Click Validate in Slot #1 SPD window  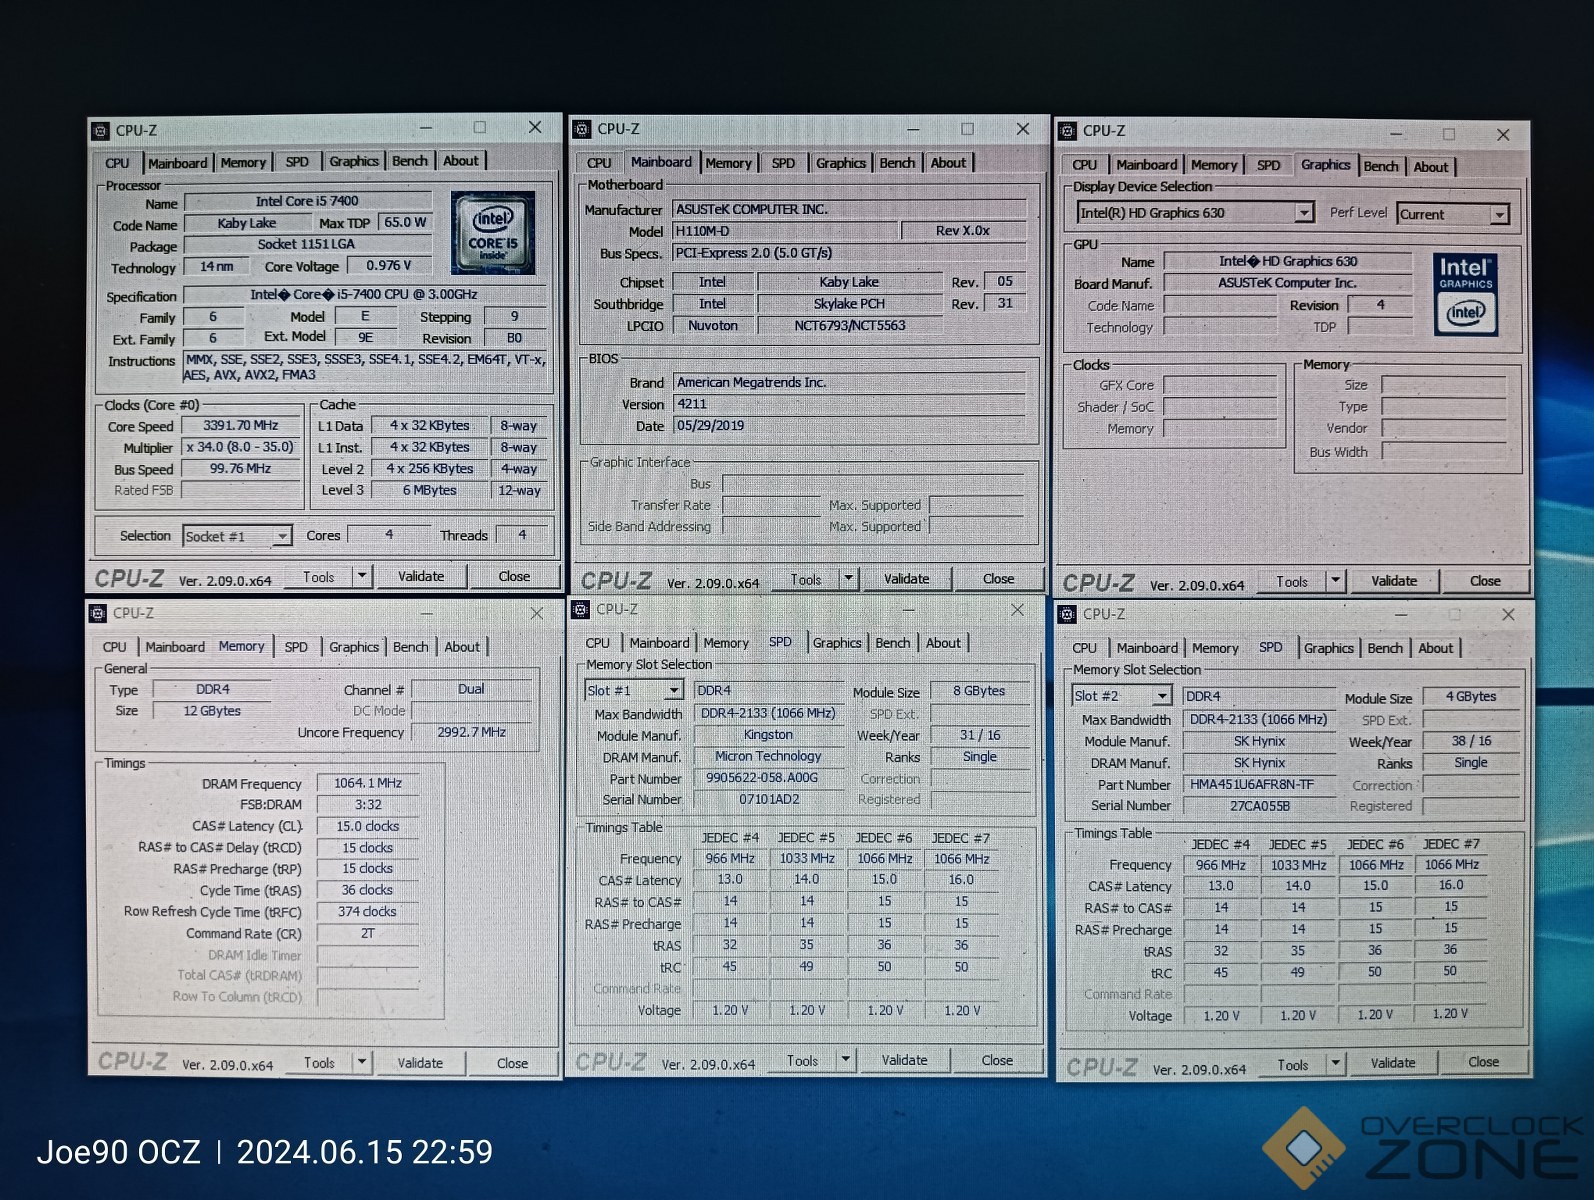tap(905, 1060)
